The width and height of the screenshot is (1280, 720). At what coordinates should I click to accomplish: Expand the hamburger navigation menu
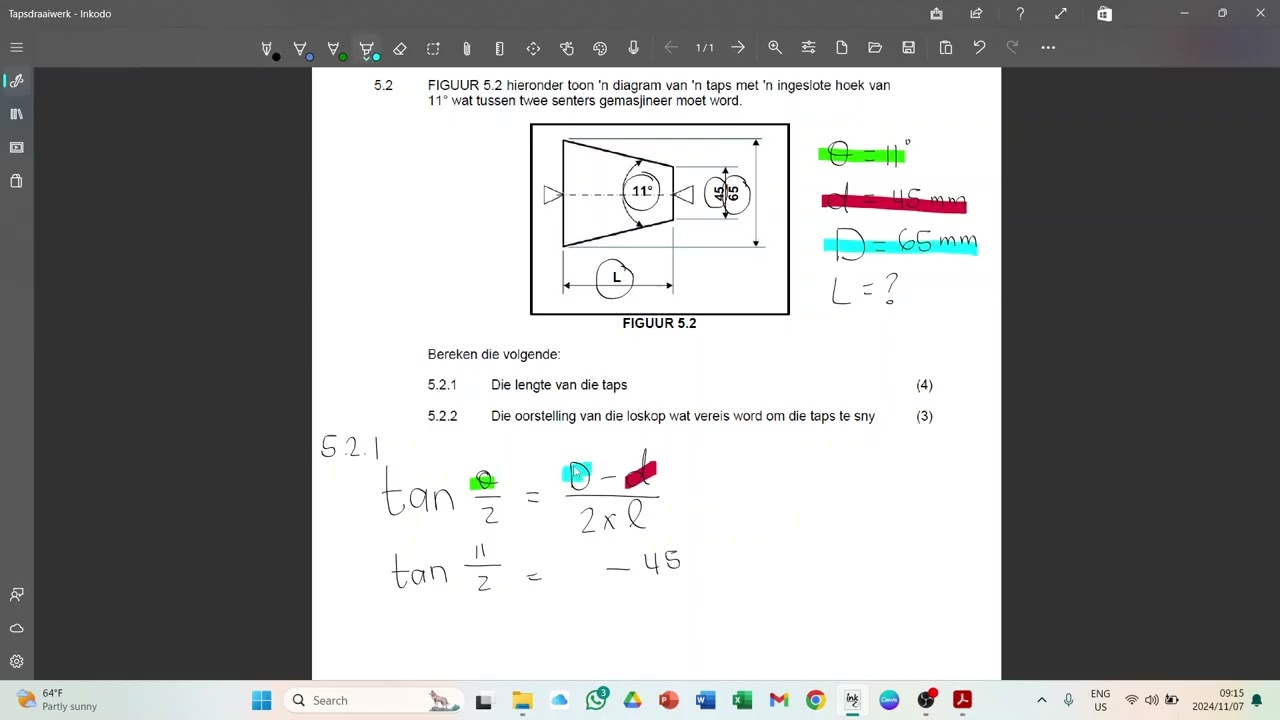(x=16, y=48)
